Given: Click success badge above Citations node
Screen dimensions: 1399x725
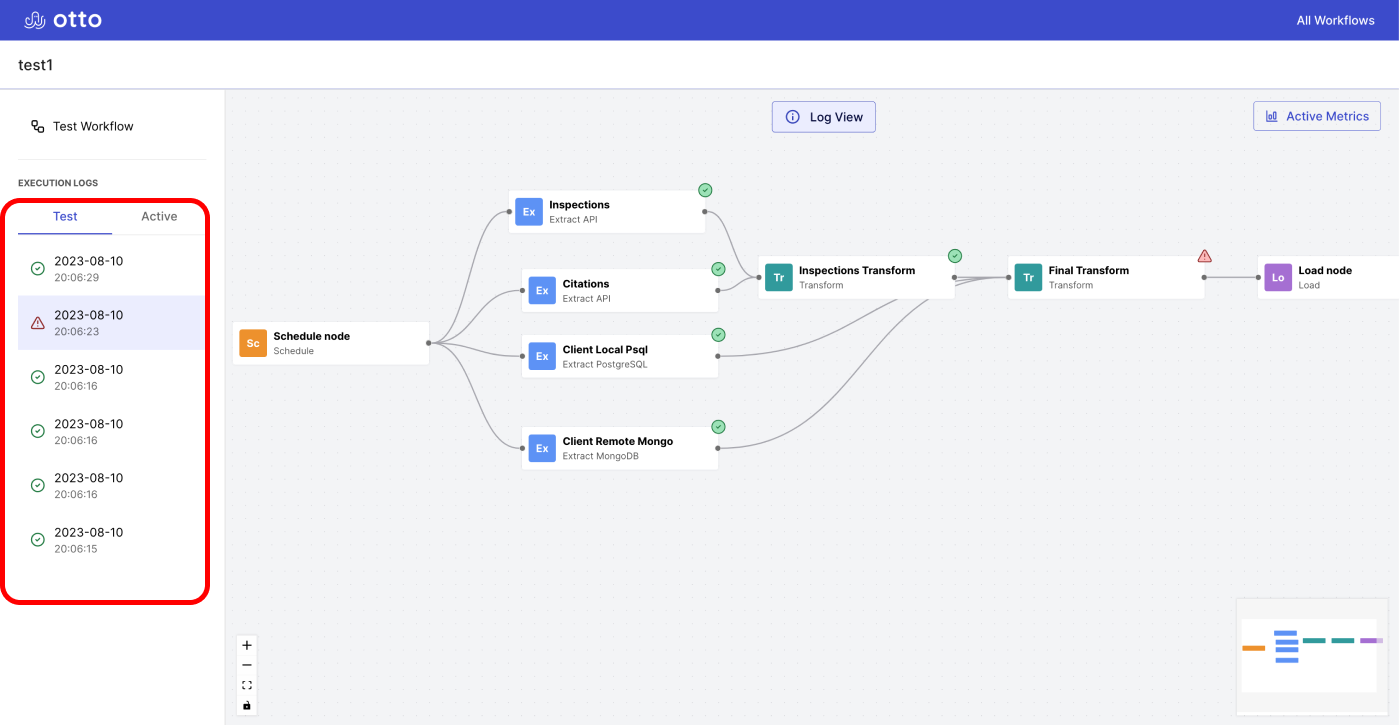Looking at the screenshot, I should pyautogui.click(x=718, y=269).
